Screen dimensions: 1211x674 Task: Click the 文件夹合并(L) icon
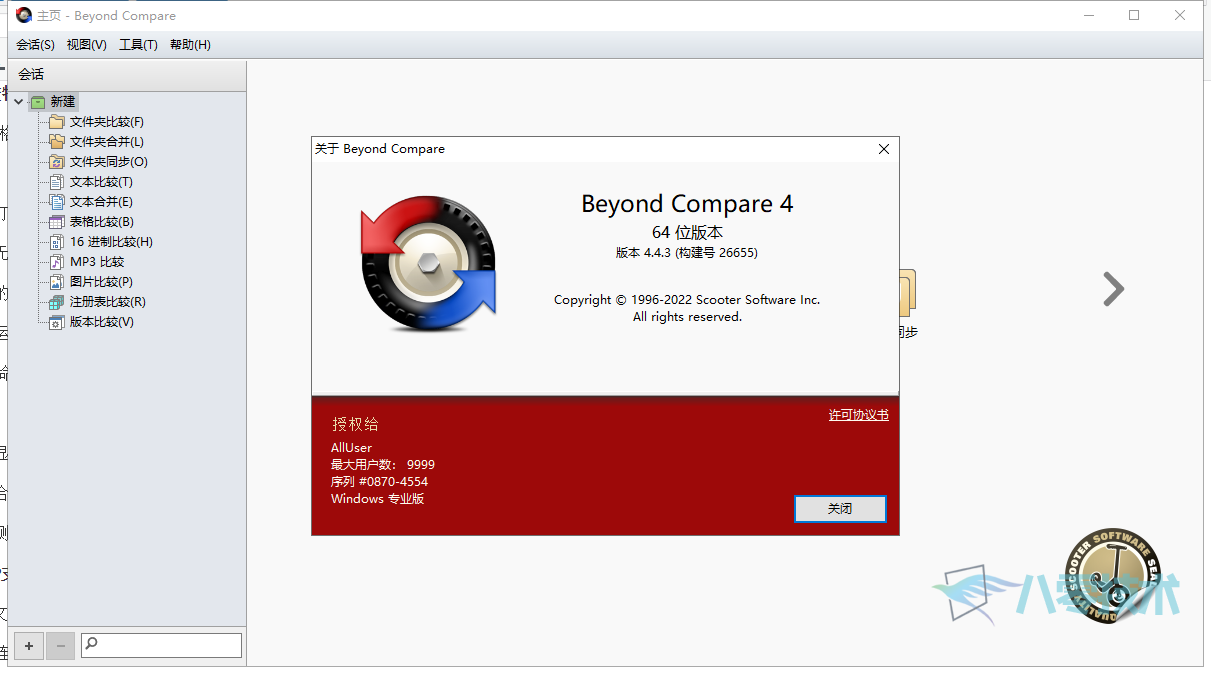[57, 142]
